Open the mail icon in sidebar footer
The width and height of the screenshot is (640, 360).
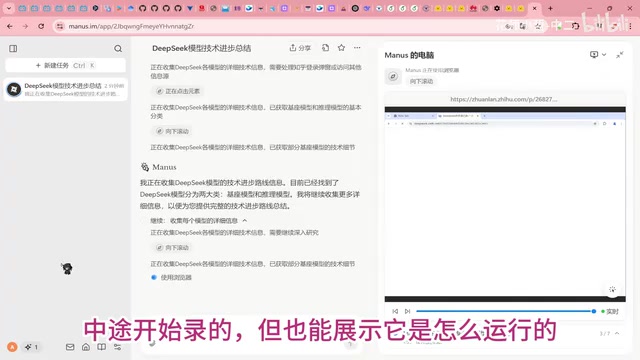click(70, 347)
